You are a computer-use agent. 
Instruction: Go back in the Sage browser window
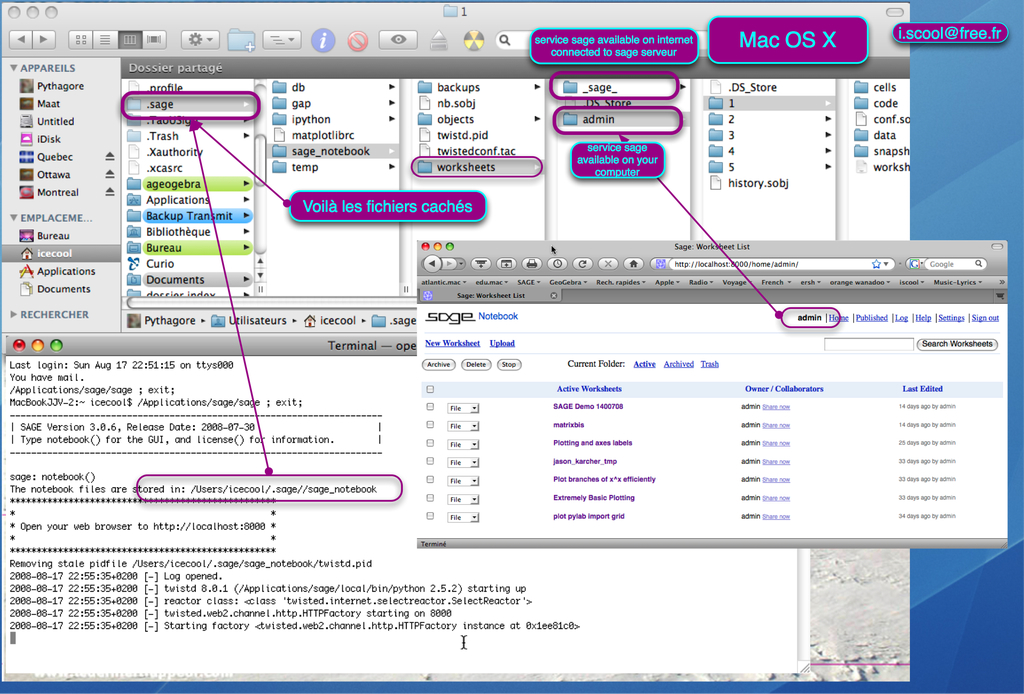click(432, 264)
